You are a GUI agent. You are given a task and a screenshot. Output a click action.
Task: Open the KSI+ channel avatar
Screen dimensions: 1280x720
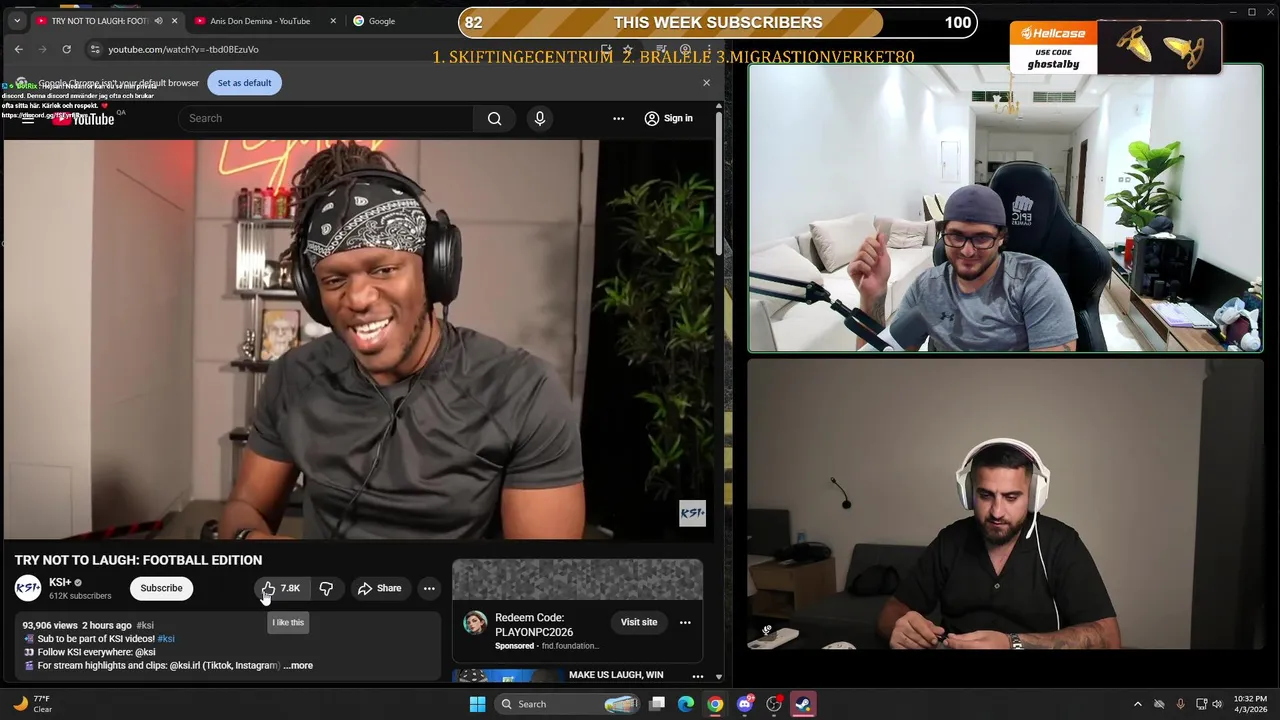(x=28, y=588)
